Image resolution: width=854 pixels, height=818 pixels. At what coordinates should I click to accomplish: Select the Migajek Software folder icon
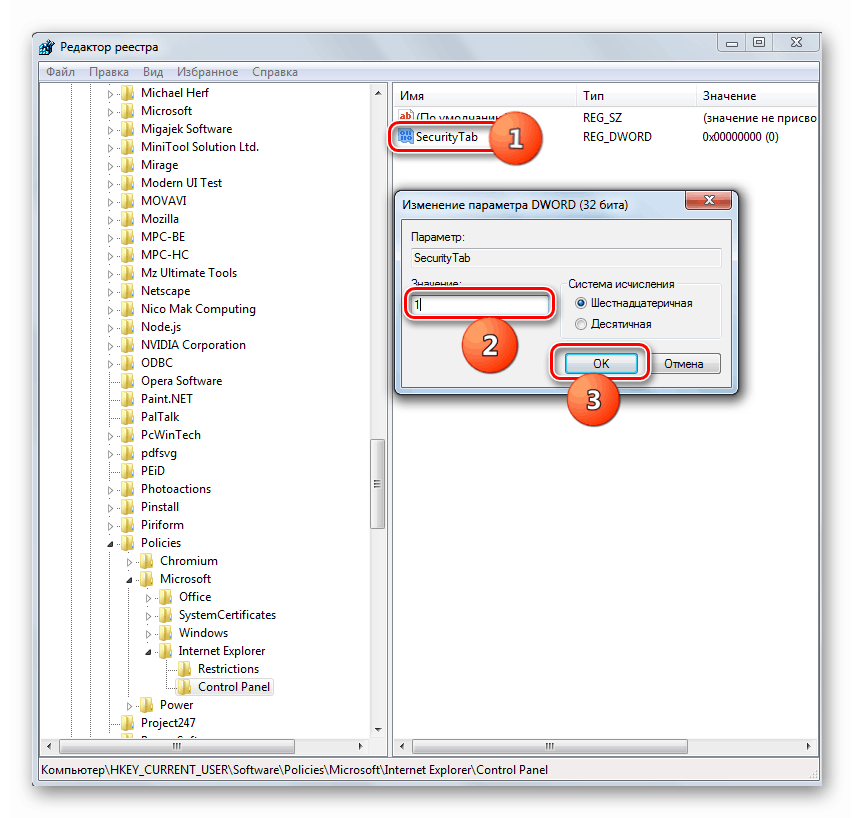127,129
